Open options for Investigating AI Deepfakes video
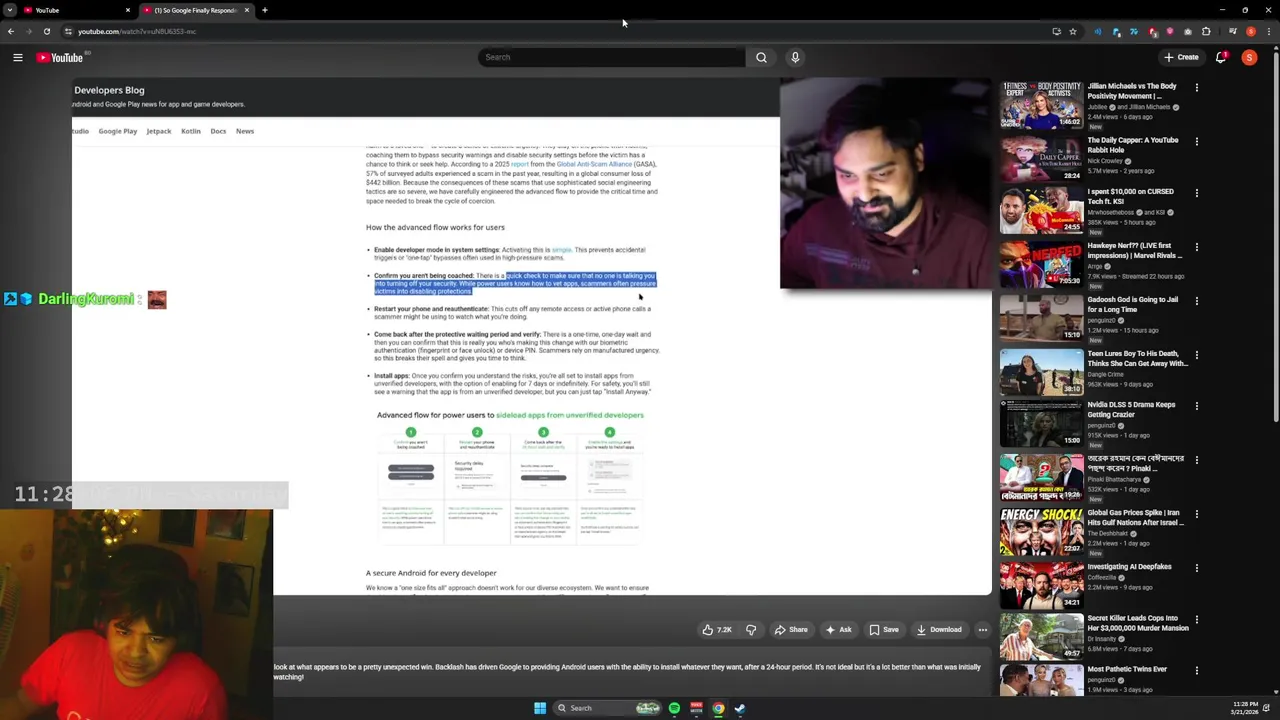 point(1196,568)
